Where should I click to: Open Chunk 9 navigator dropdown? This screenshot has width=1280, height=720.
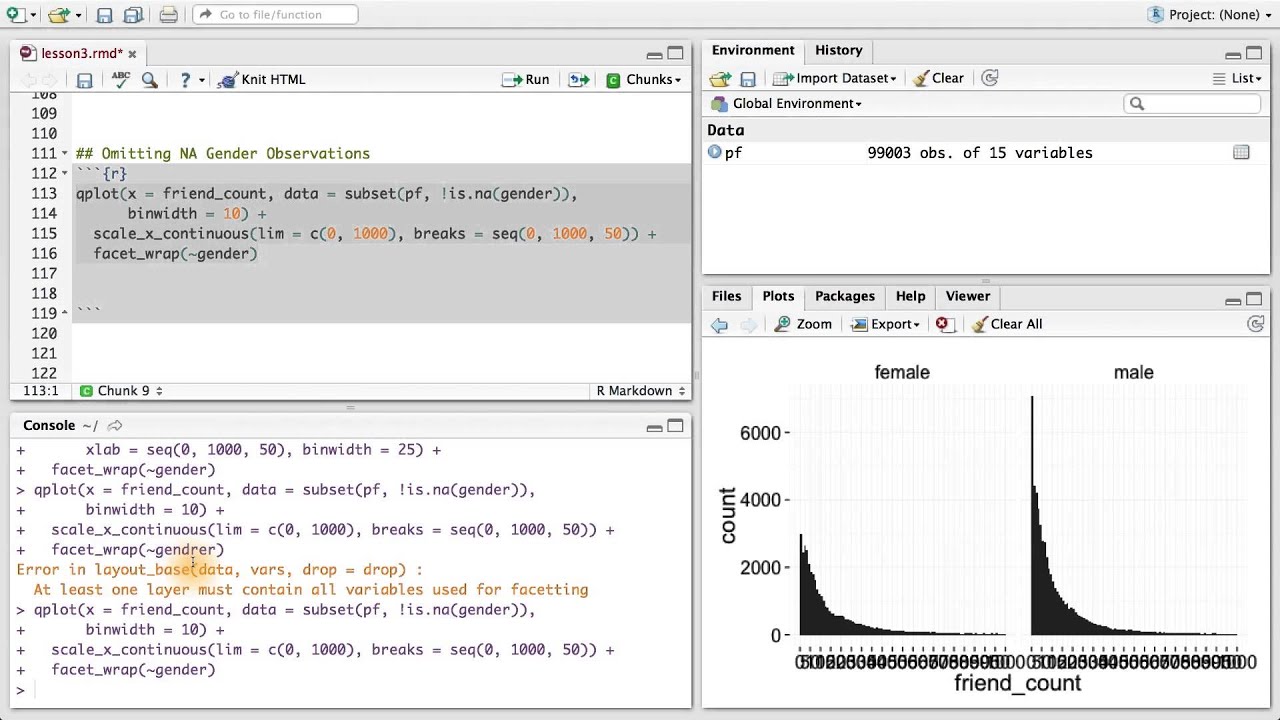coord(121,391)
